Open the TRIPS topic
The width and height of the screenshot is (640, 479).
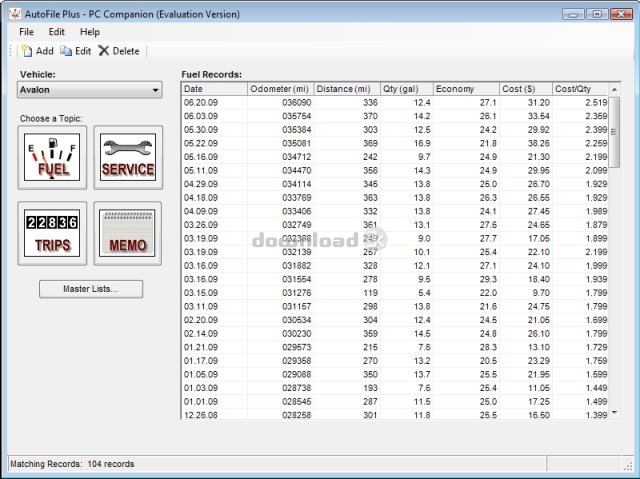[x=52, y=233]
